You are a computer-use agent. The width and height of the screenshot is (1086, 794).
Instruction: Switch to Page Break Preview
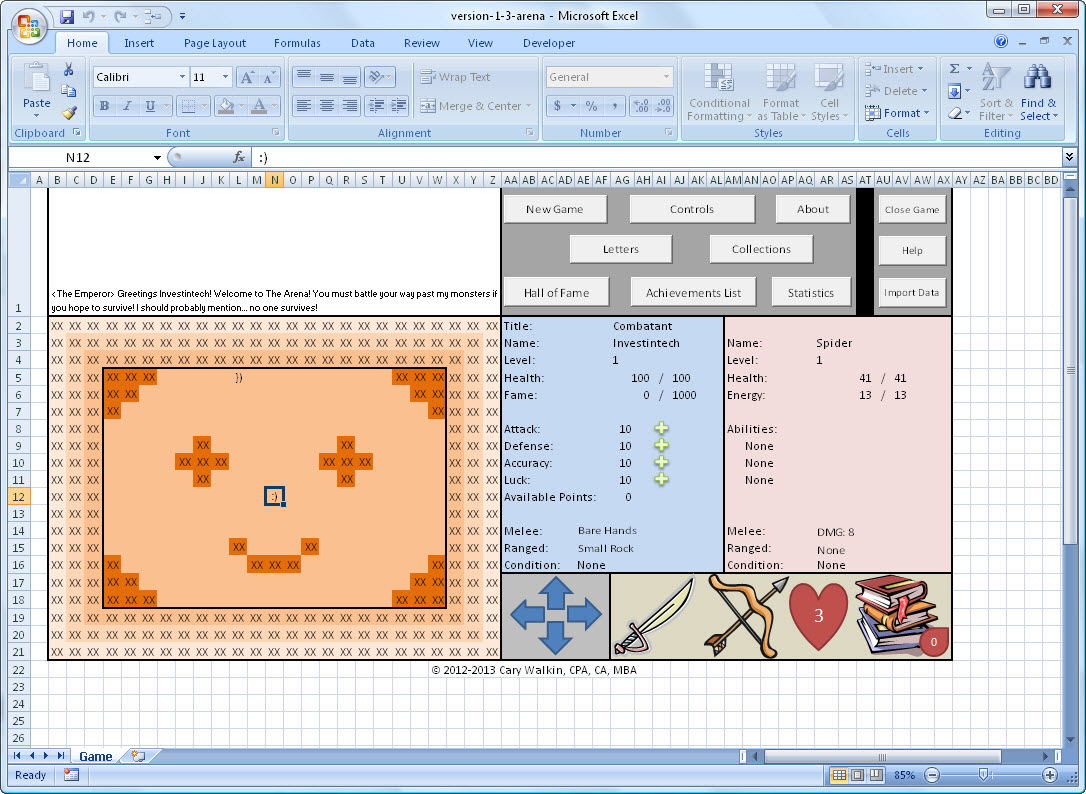pyautogui.click(x=877, y=775)
